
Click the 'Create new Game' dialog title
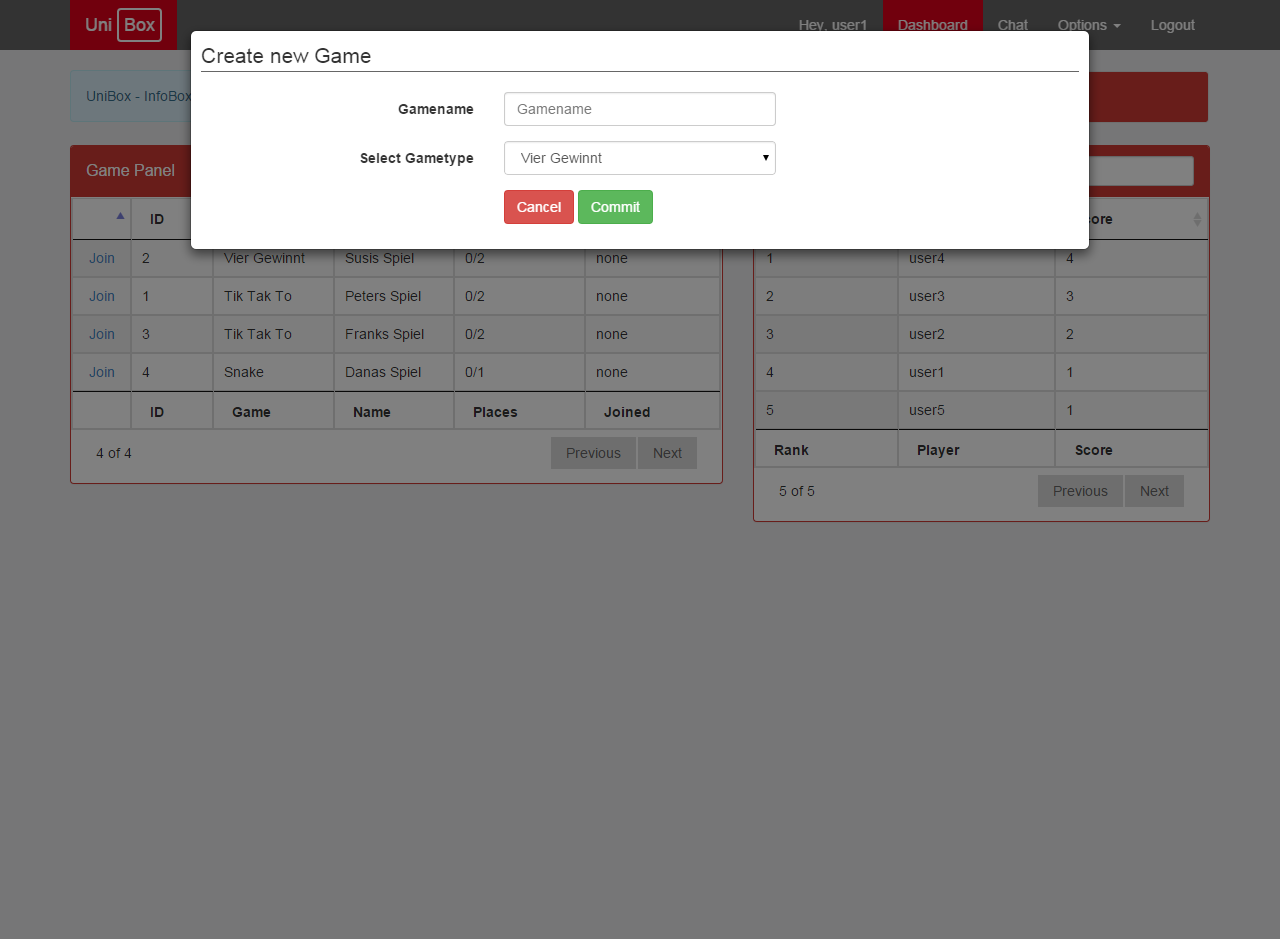[x=286, y=56]
